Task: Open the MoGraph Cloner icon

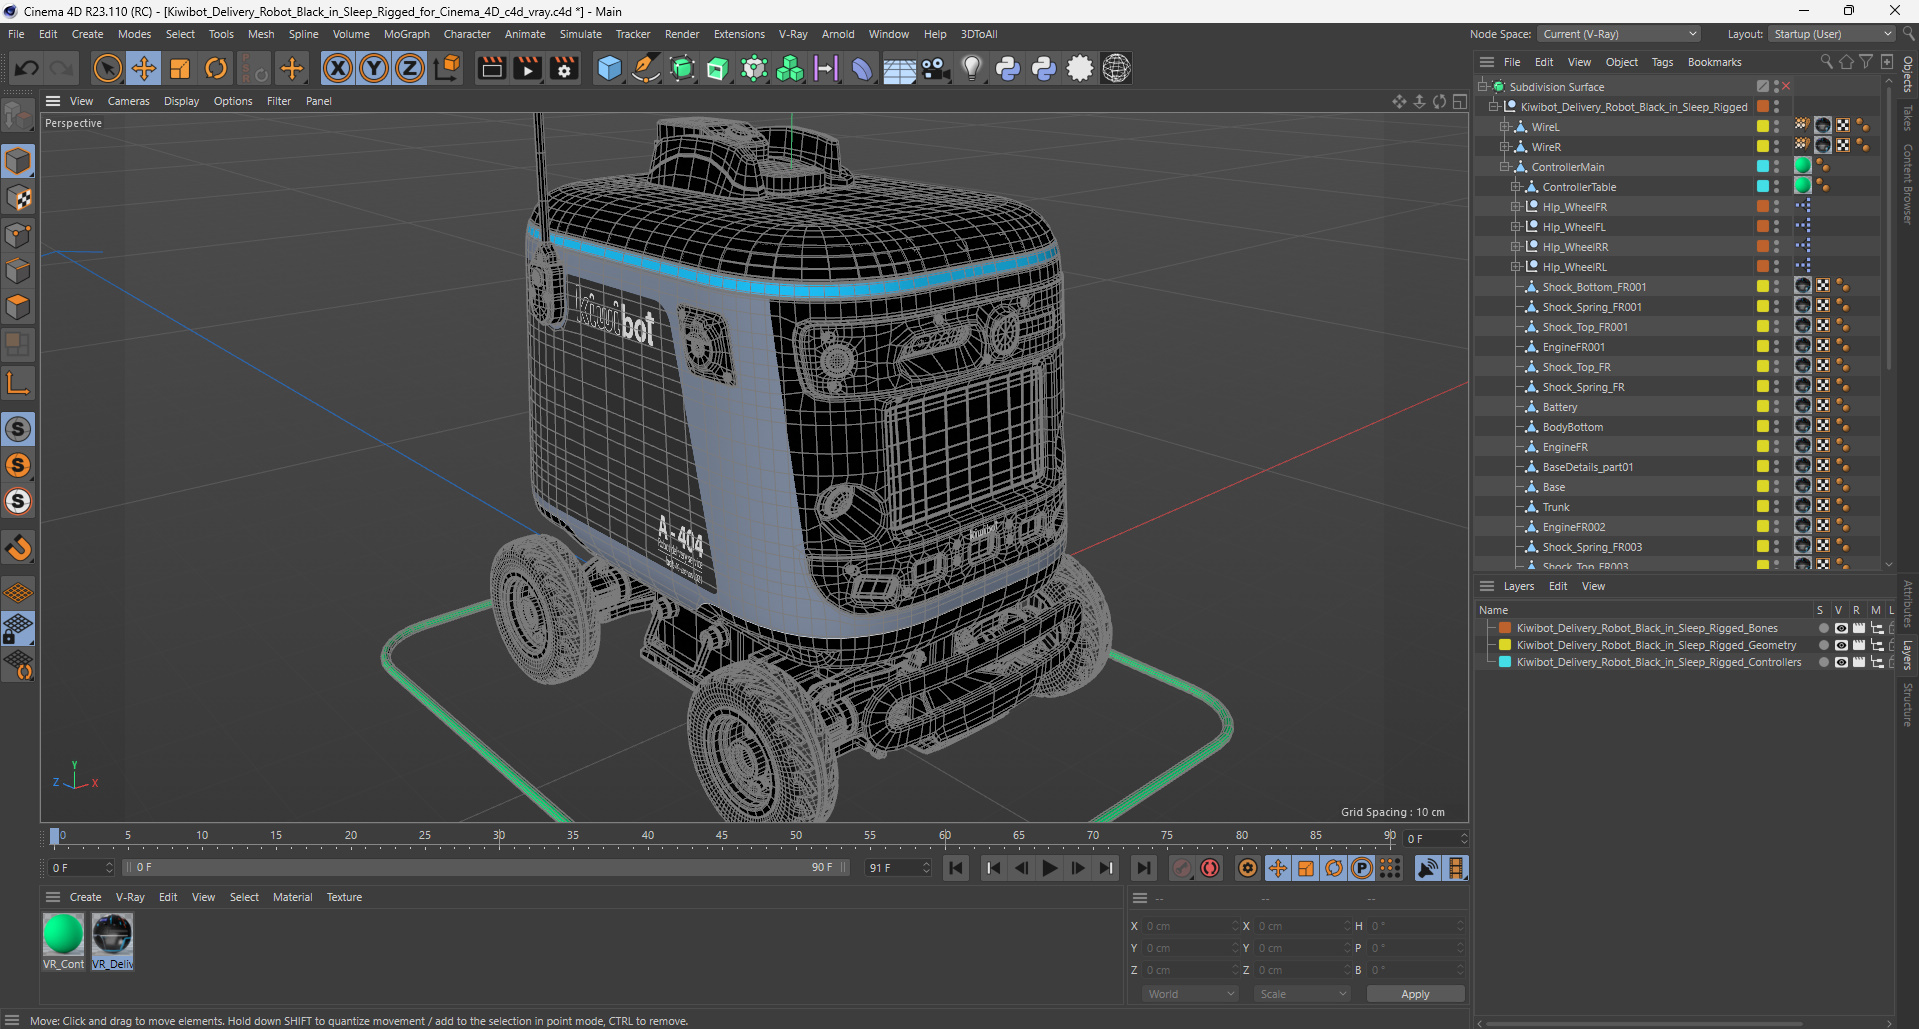Action: point(790,68)
